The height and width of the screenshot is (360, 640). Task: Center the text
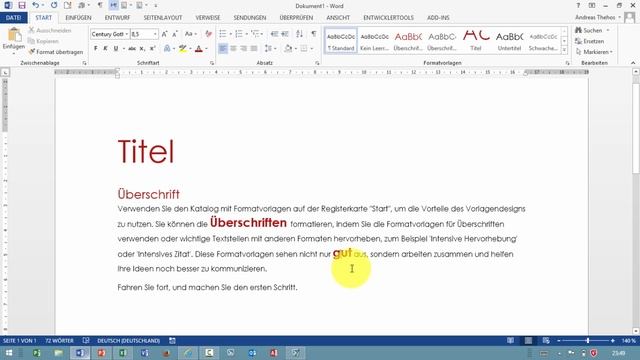tap(233, 49)
